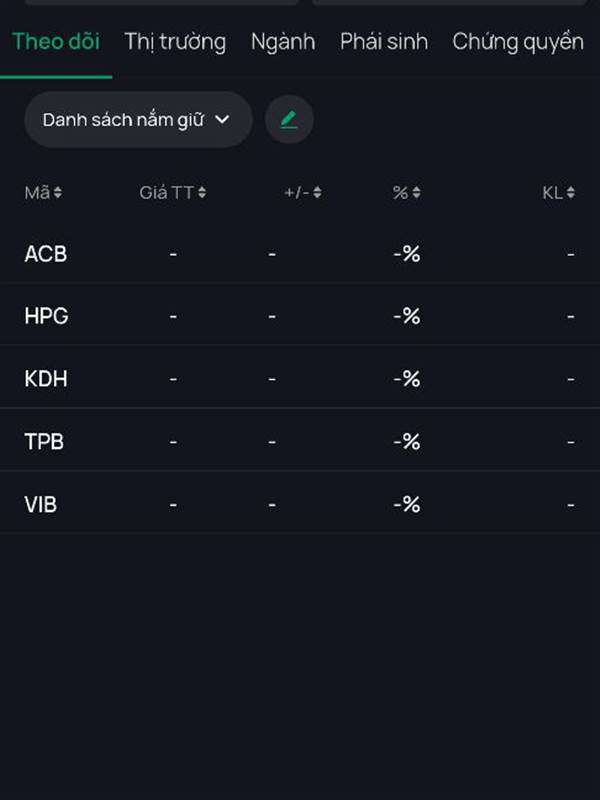Open the Danh sách nắm giữ dropdown

(137, 120)
